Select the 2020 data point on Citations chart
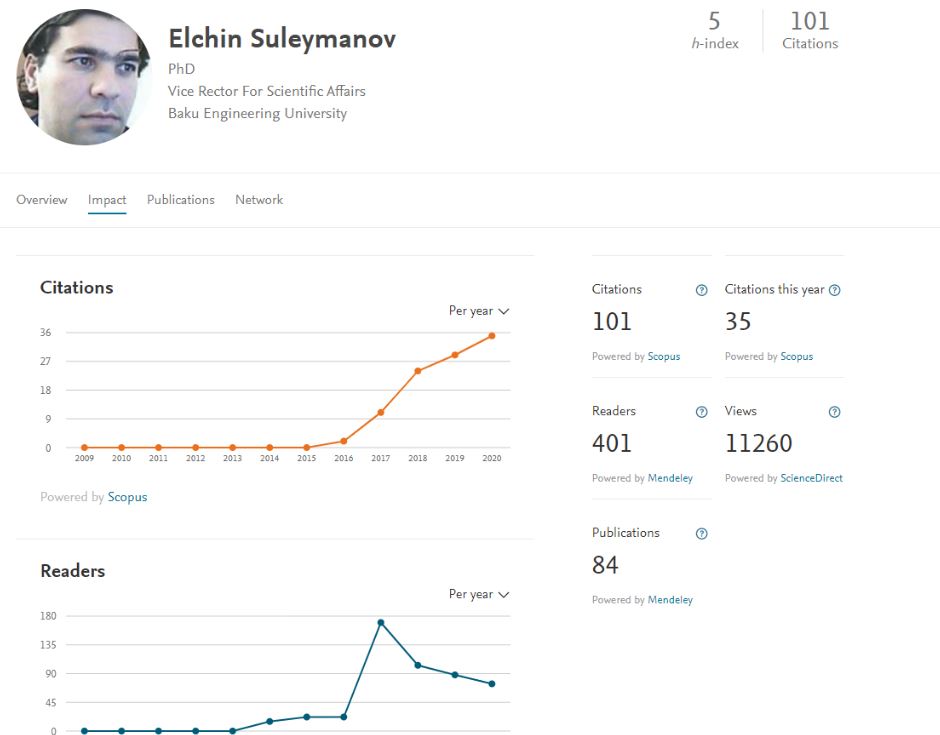Image resolution: width=940 pixels, height=735 pixels. point(492,336)
